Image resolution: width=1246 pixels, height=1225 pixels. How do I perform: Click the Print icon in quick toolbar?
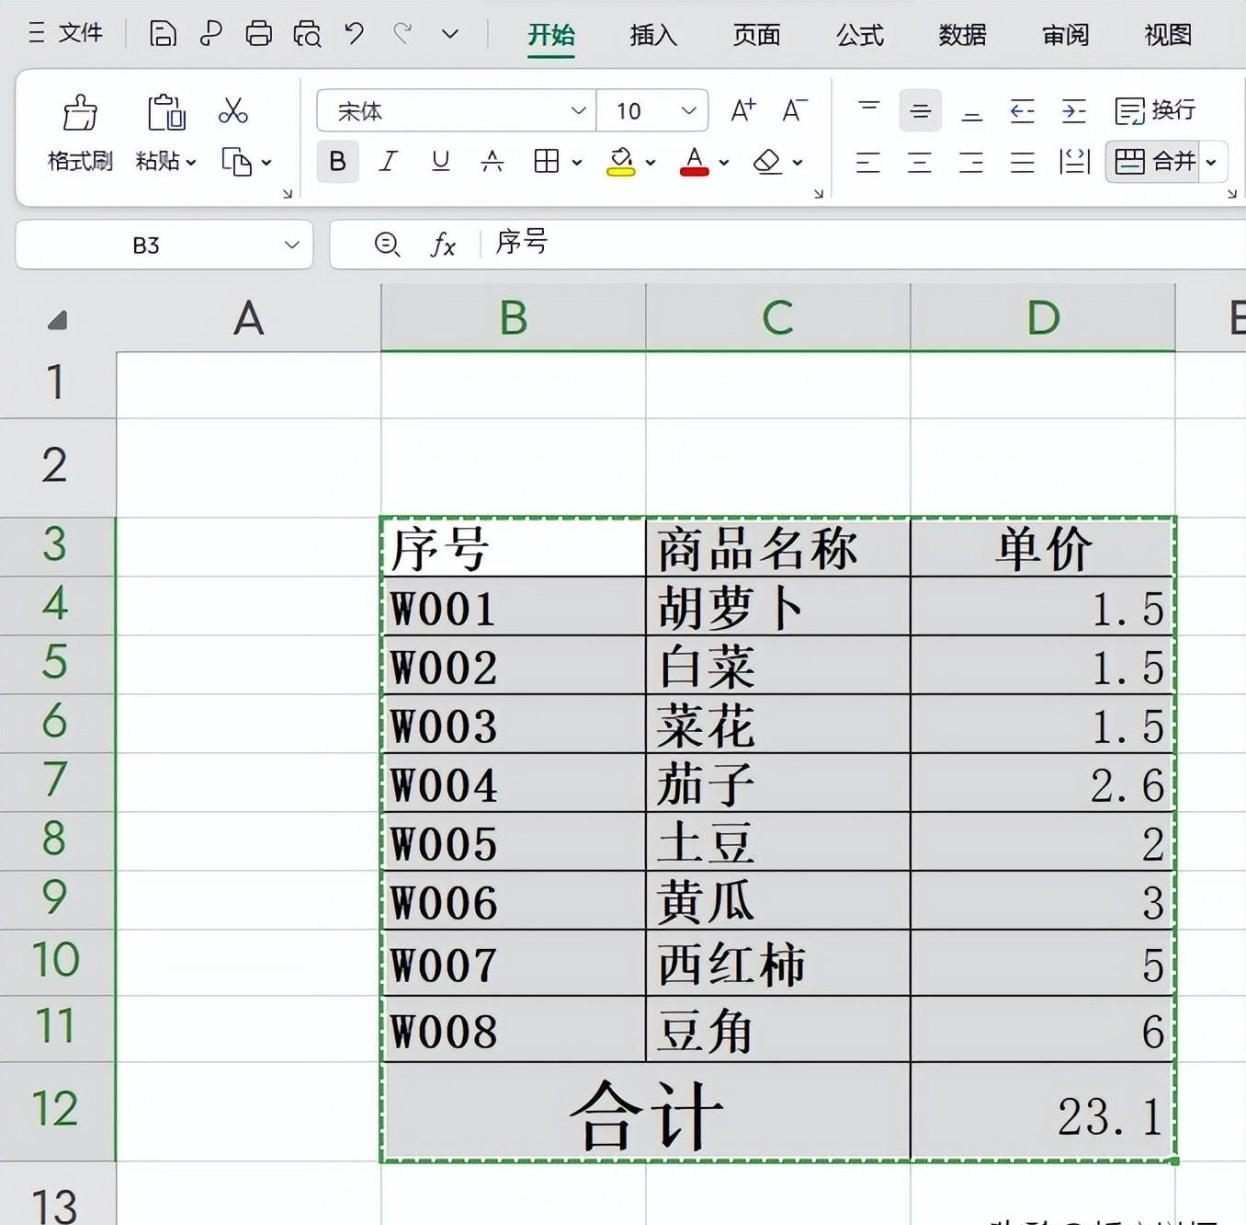[x=259, y=34]
